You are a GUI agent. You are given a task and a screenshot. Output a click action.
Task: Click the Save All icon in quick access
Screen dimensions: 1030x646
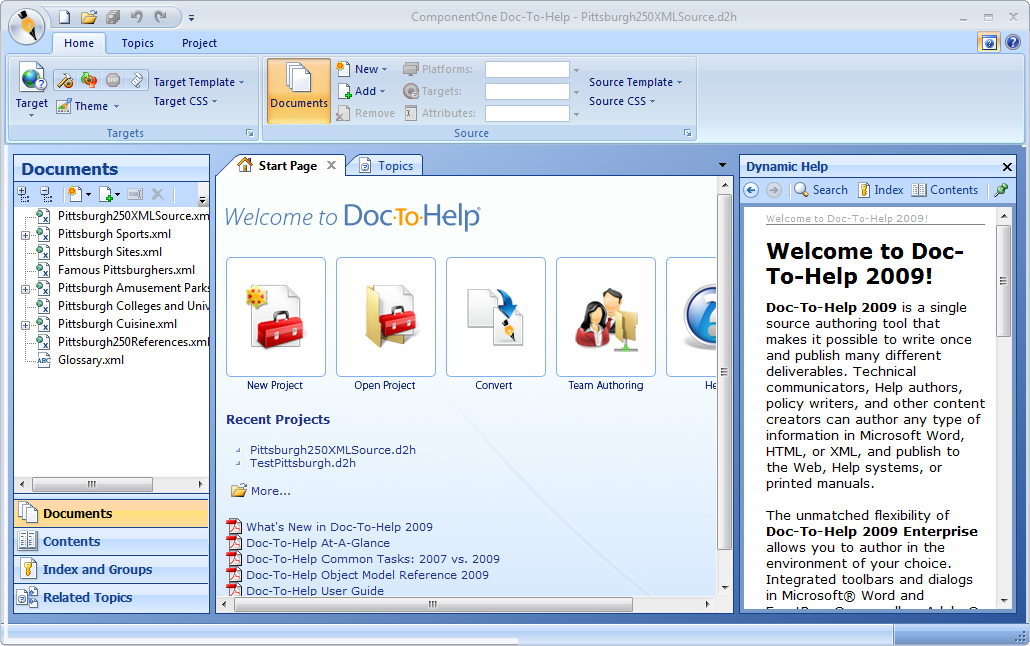coord(113,17)
